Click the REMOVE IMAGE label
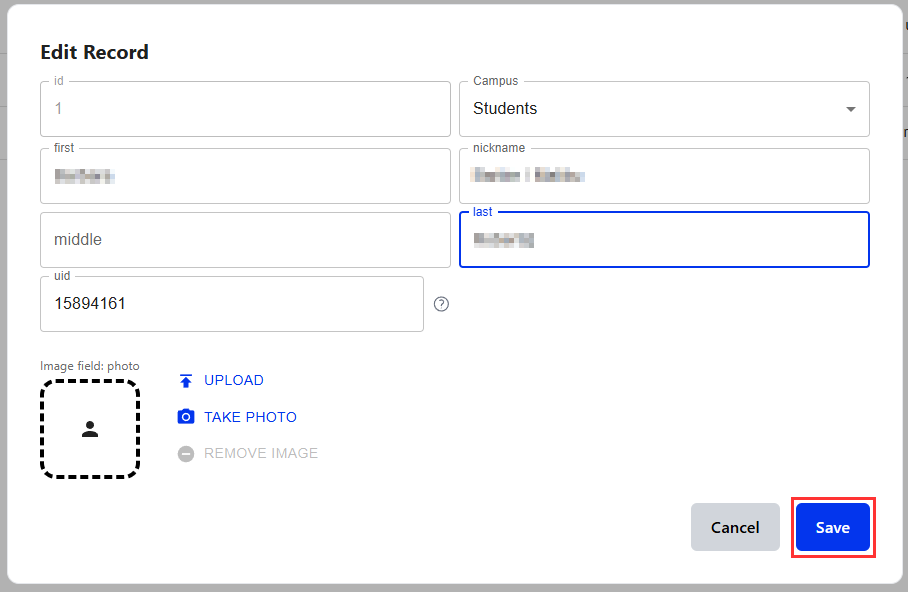Screen dimensions: 908x592 (261, 454)
